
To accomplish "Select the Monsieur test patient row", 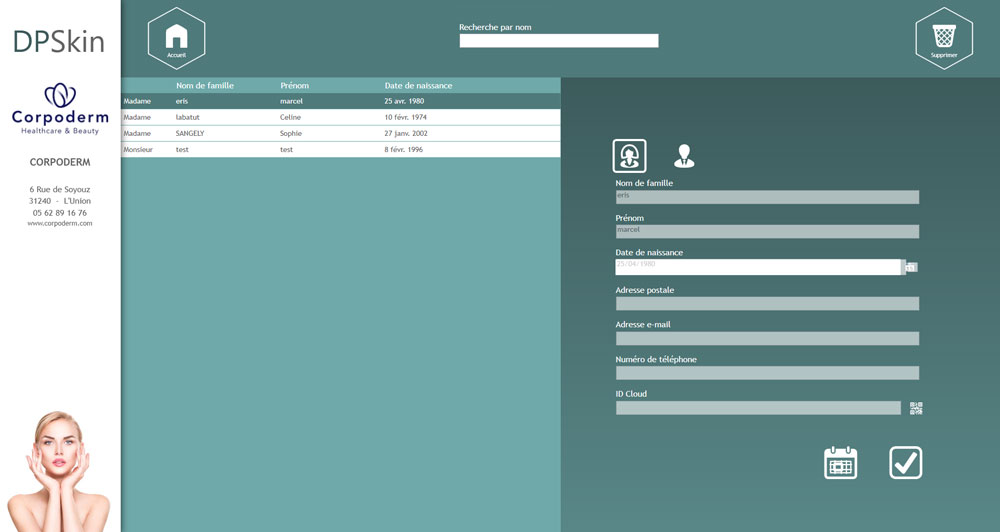I will [340, 149].
